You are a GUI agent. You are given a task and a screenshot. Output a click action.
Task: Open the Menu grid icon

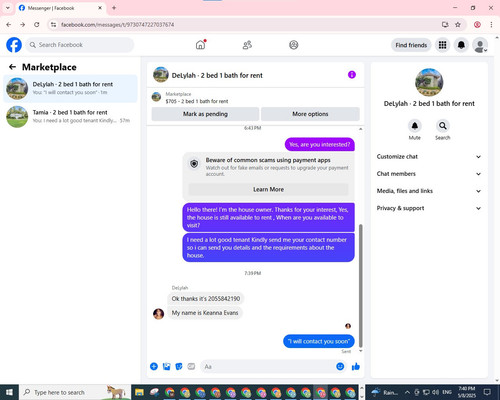442,45
